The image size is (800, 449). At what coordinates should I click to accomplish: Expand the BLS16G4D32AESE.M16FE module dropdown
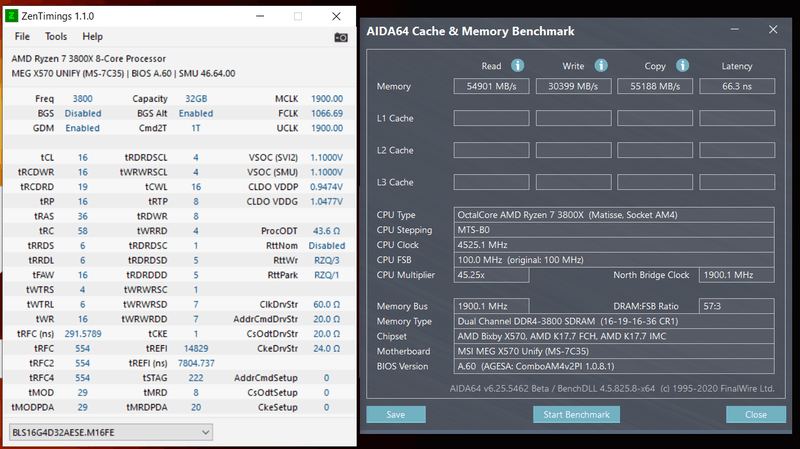(x=111, y=432)
